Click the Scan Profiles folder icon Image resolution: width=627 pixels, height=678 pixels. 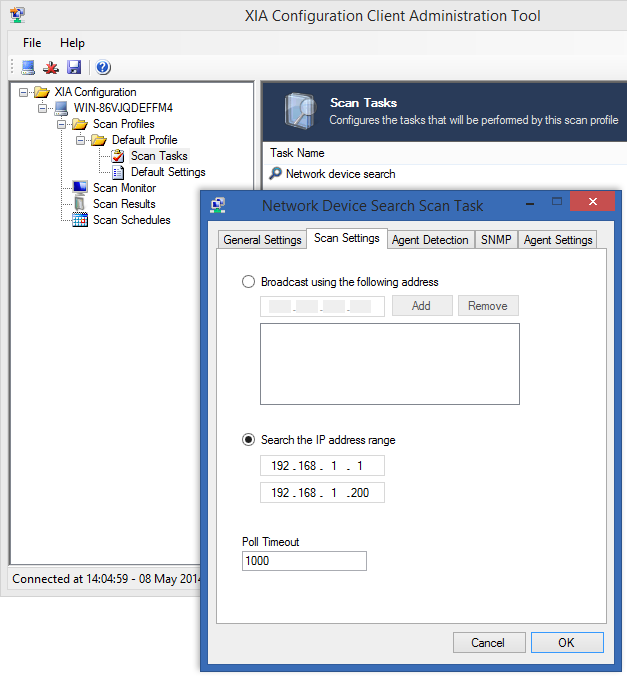click(80, 124)
